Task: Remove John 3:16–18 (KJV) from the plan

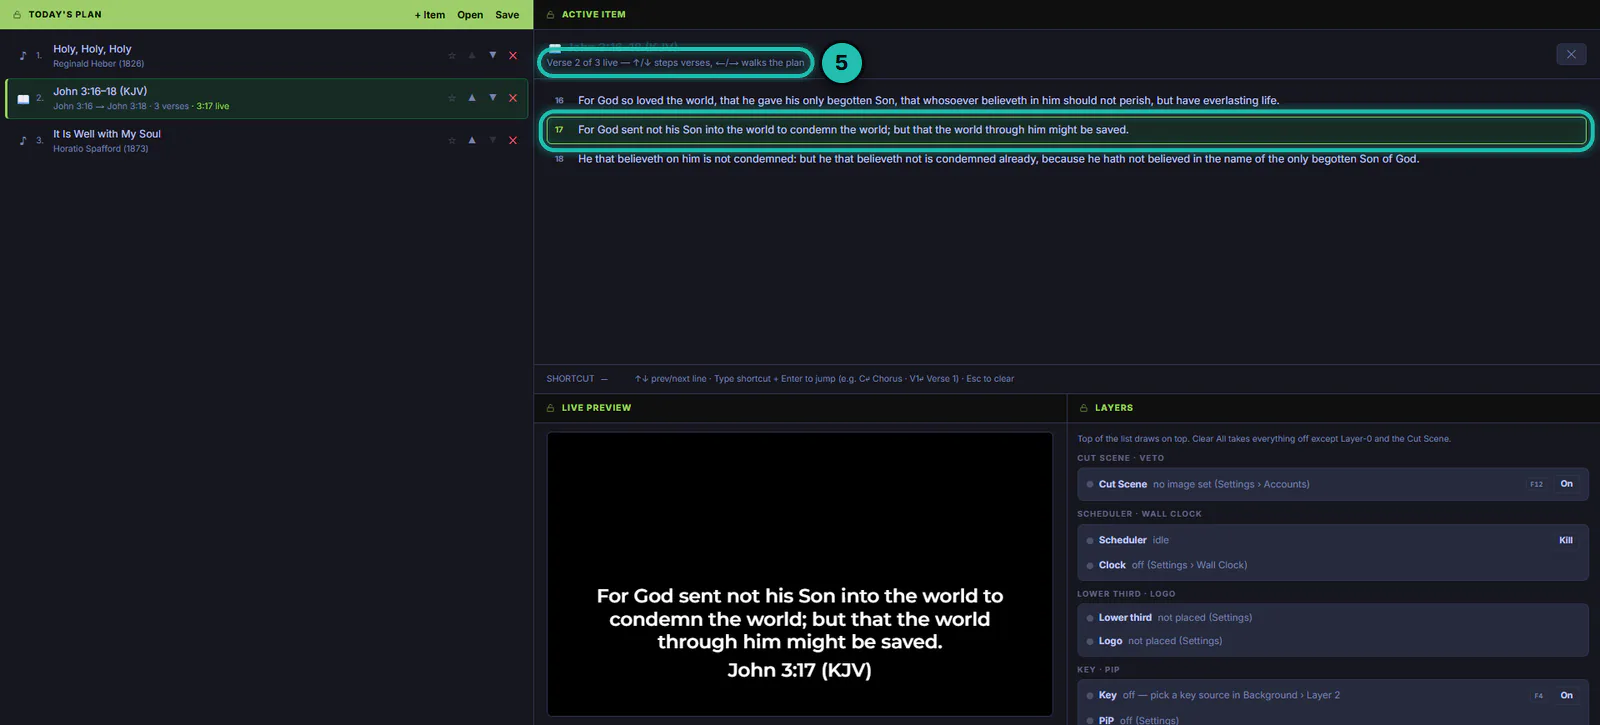Action: (x=513, y=98)
